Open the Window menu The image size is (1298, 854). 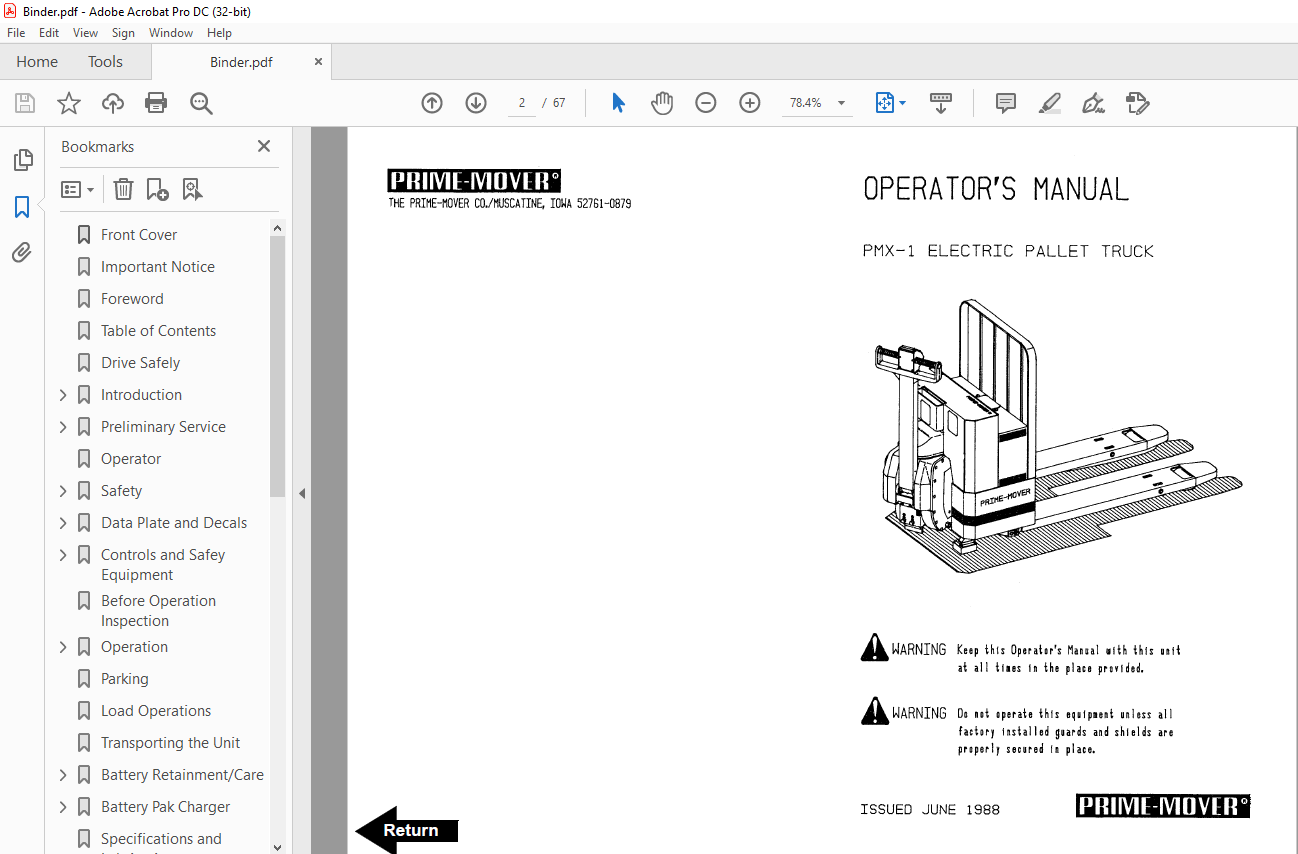pyautogui.click(x=171, y=33)
